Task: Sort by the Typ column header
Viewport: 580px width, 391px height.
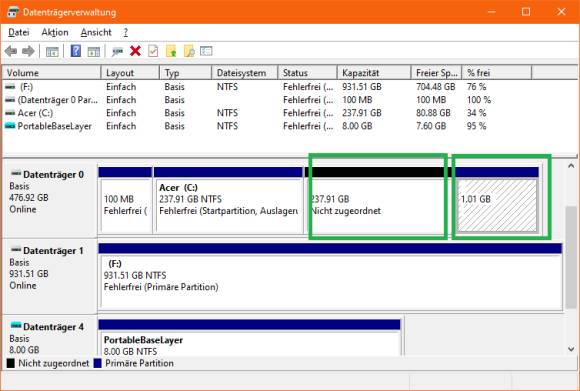Action: (x=185, y=73)
